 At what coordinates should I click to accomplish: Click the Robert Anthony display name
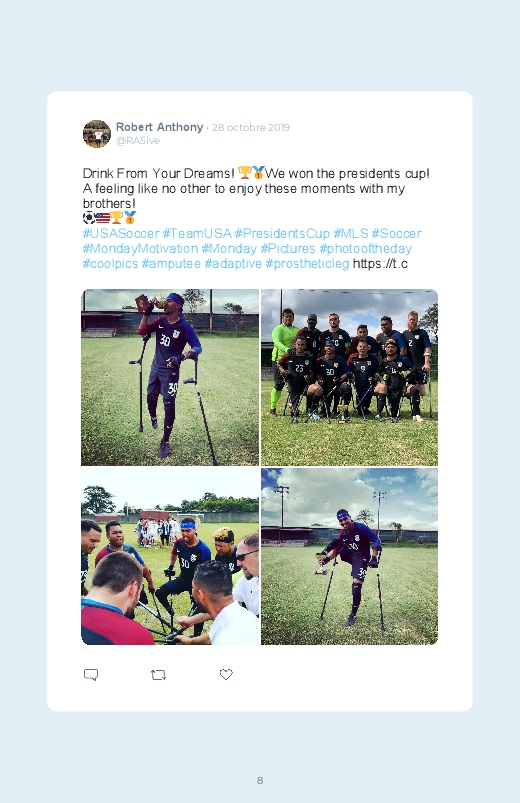pos(159,127)
